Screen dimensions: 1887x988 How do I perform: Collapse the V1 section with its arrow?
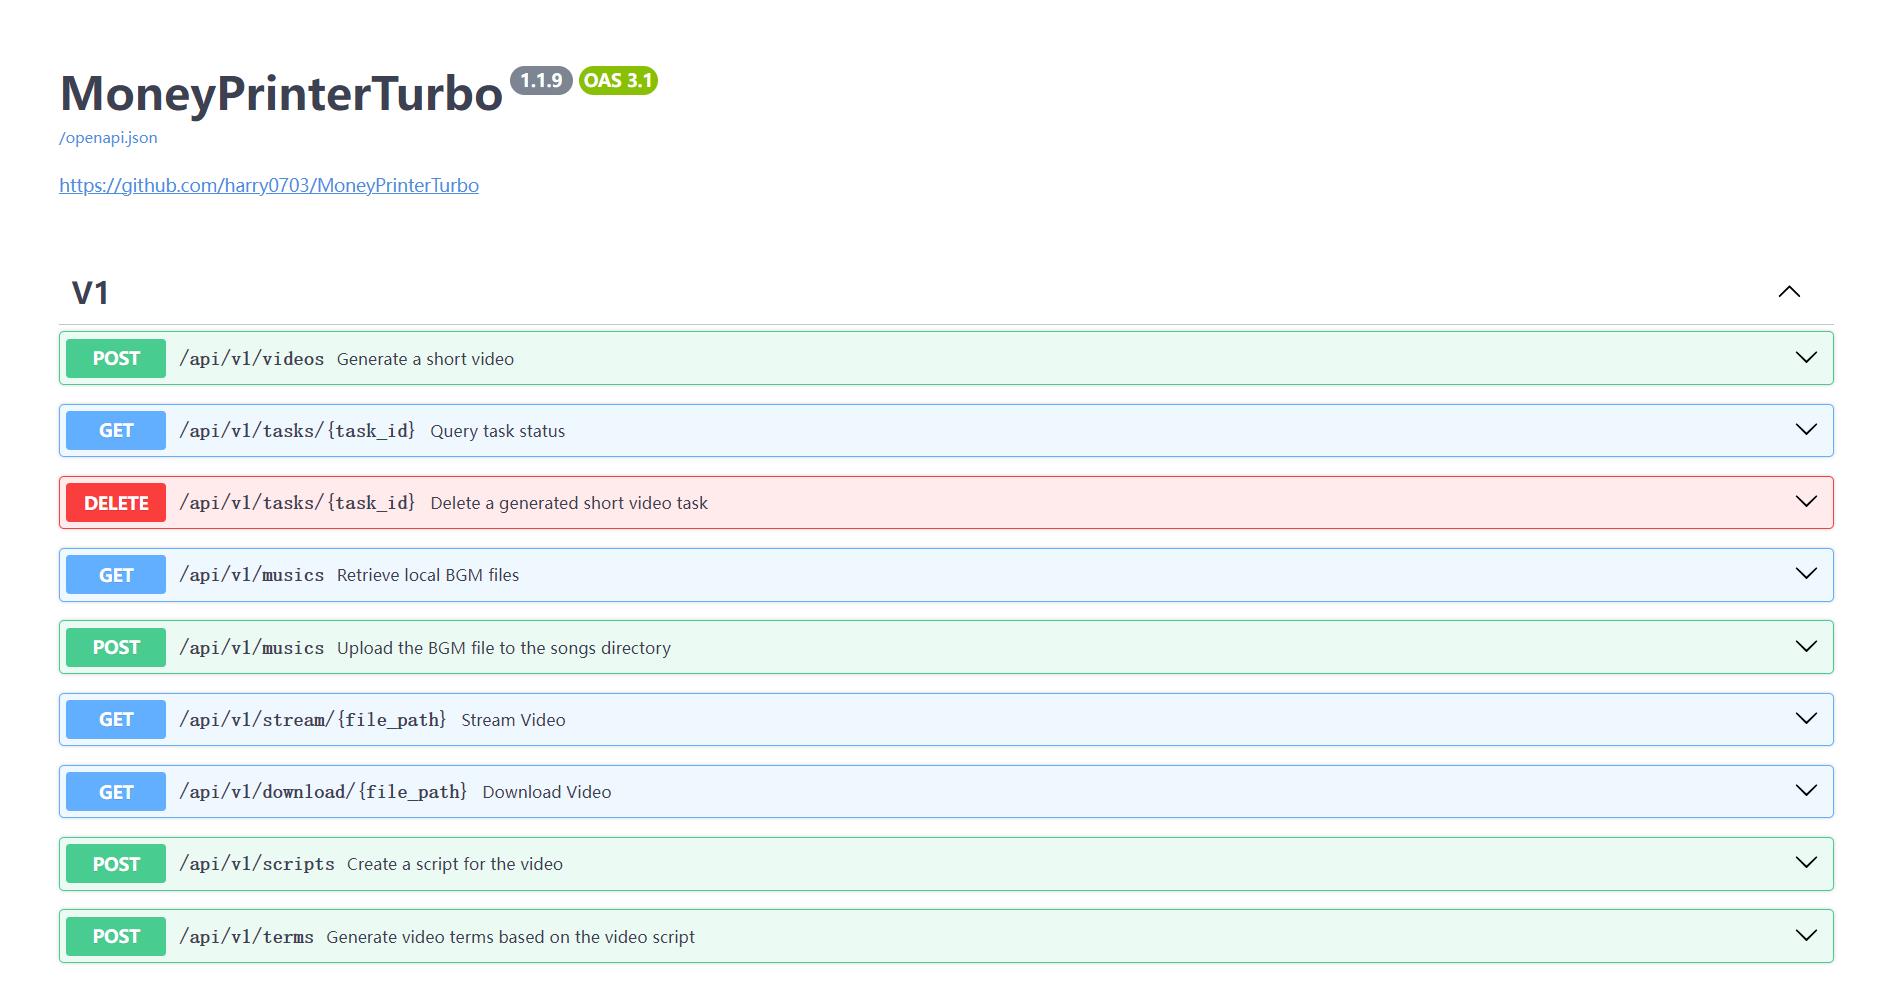pyautogui.click(x=1789, y=292)
